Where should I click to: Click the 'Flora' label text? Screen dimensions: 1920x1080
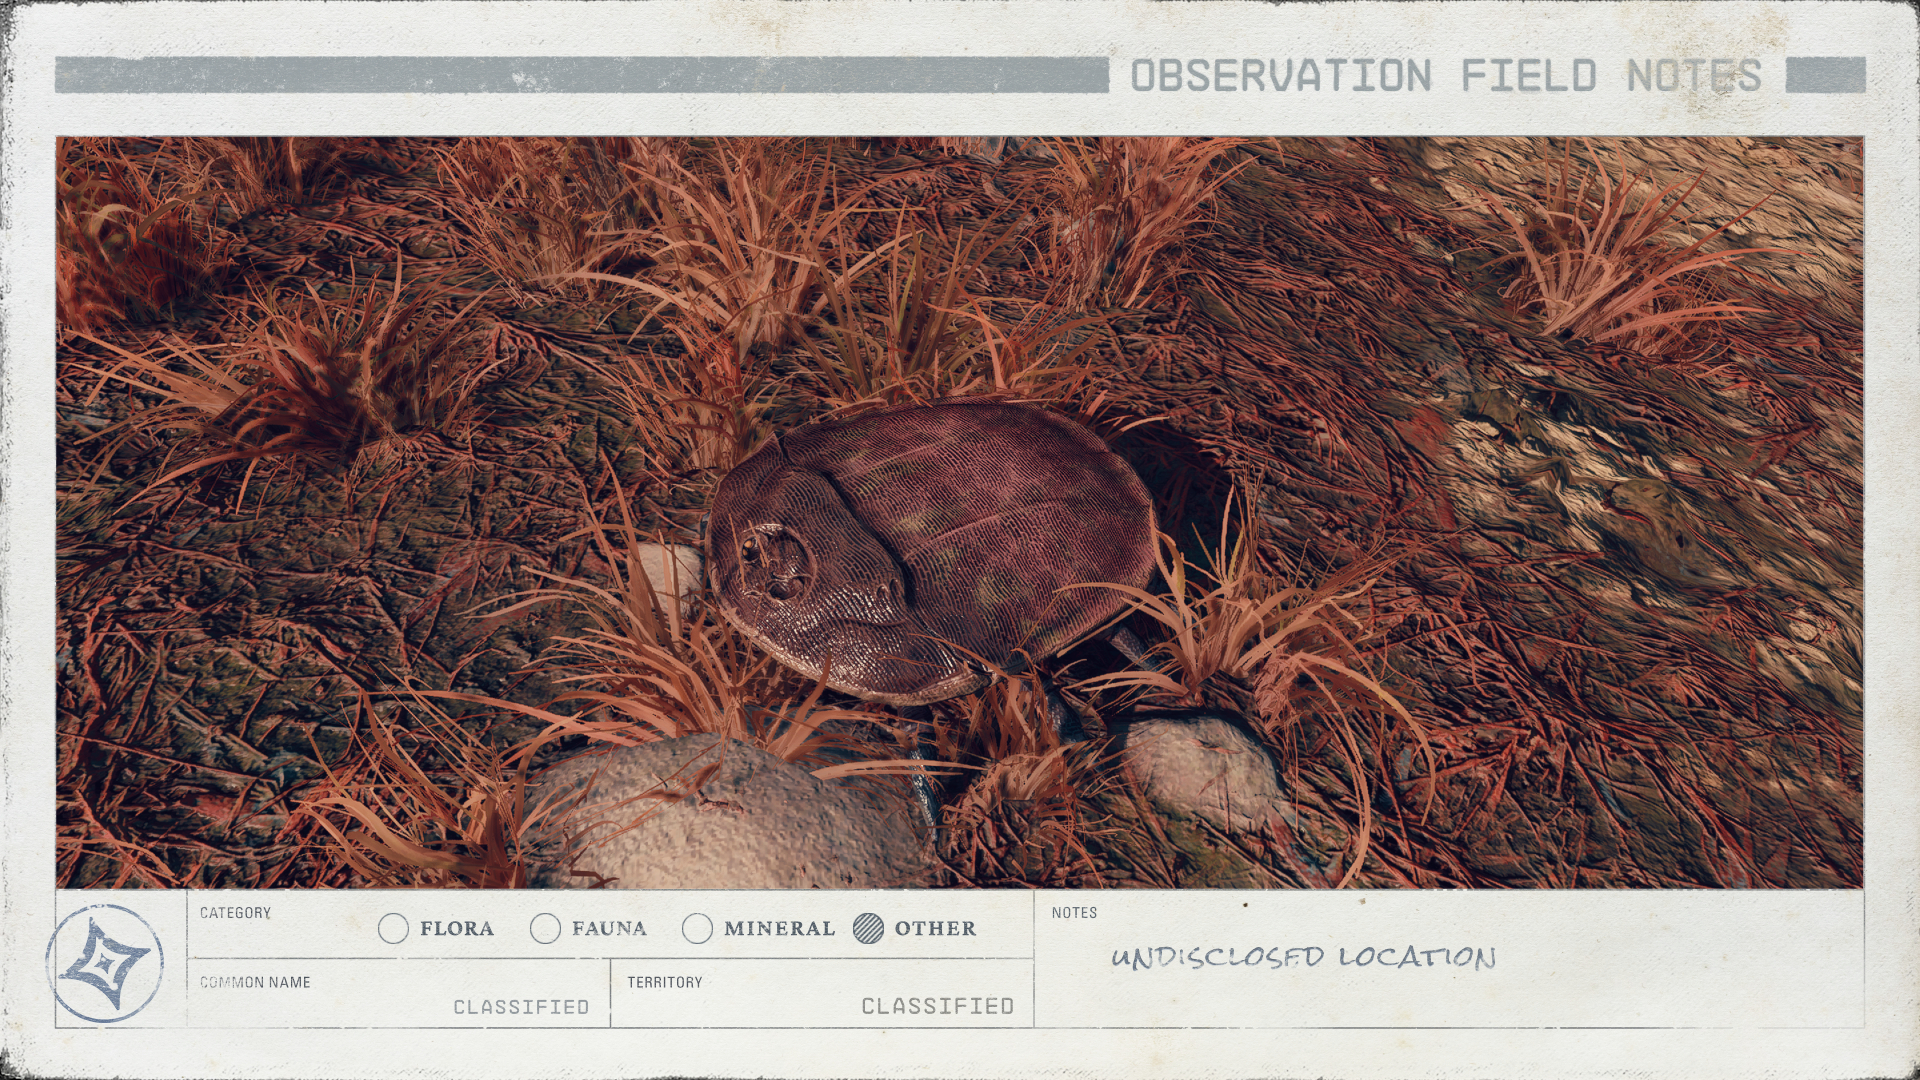[457, 929]
